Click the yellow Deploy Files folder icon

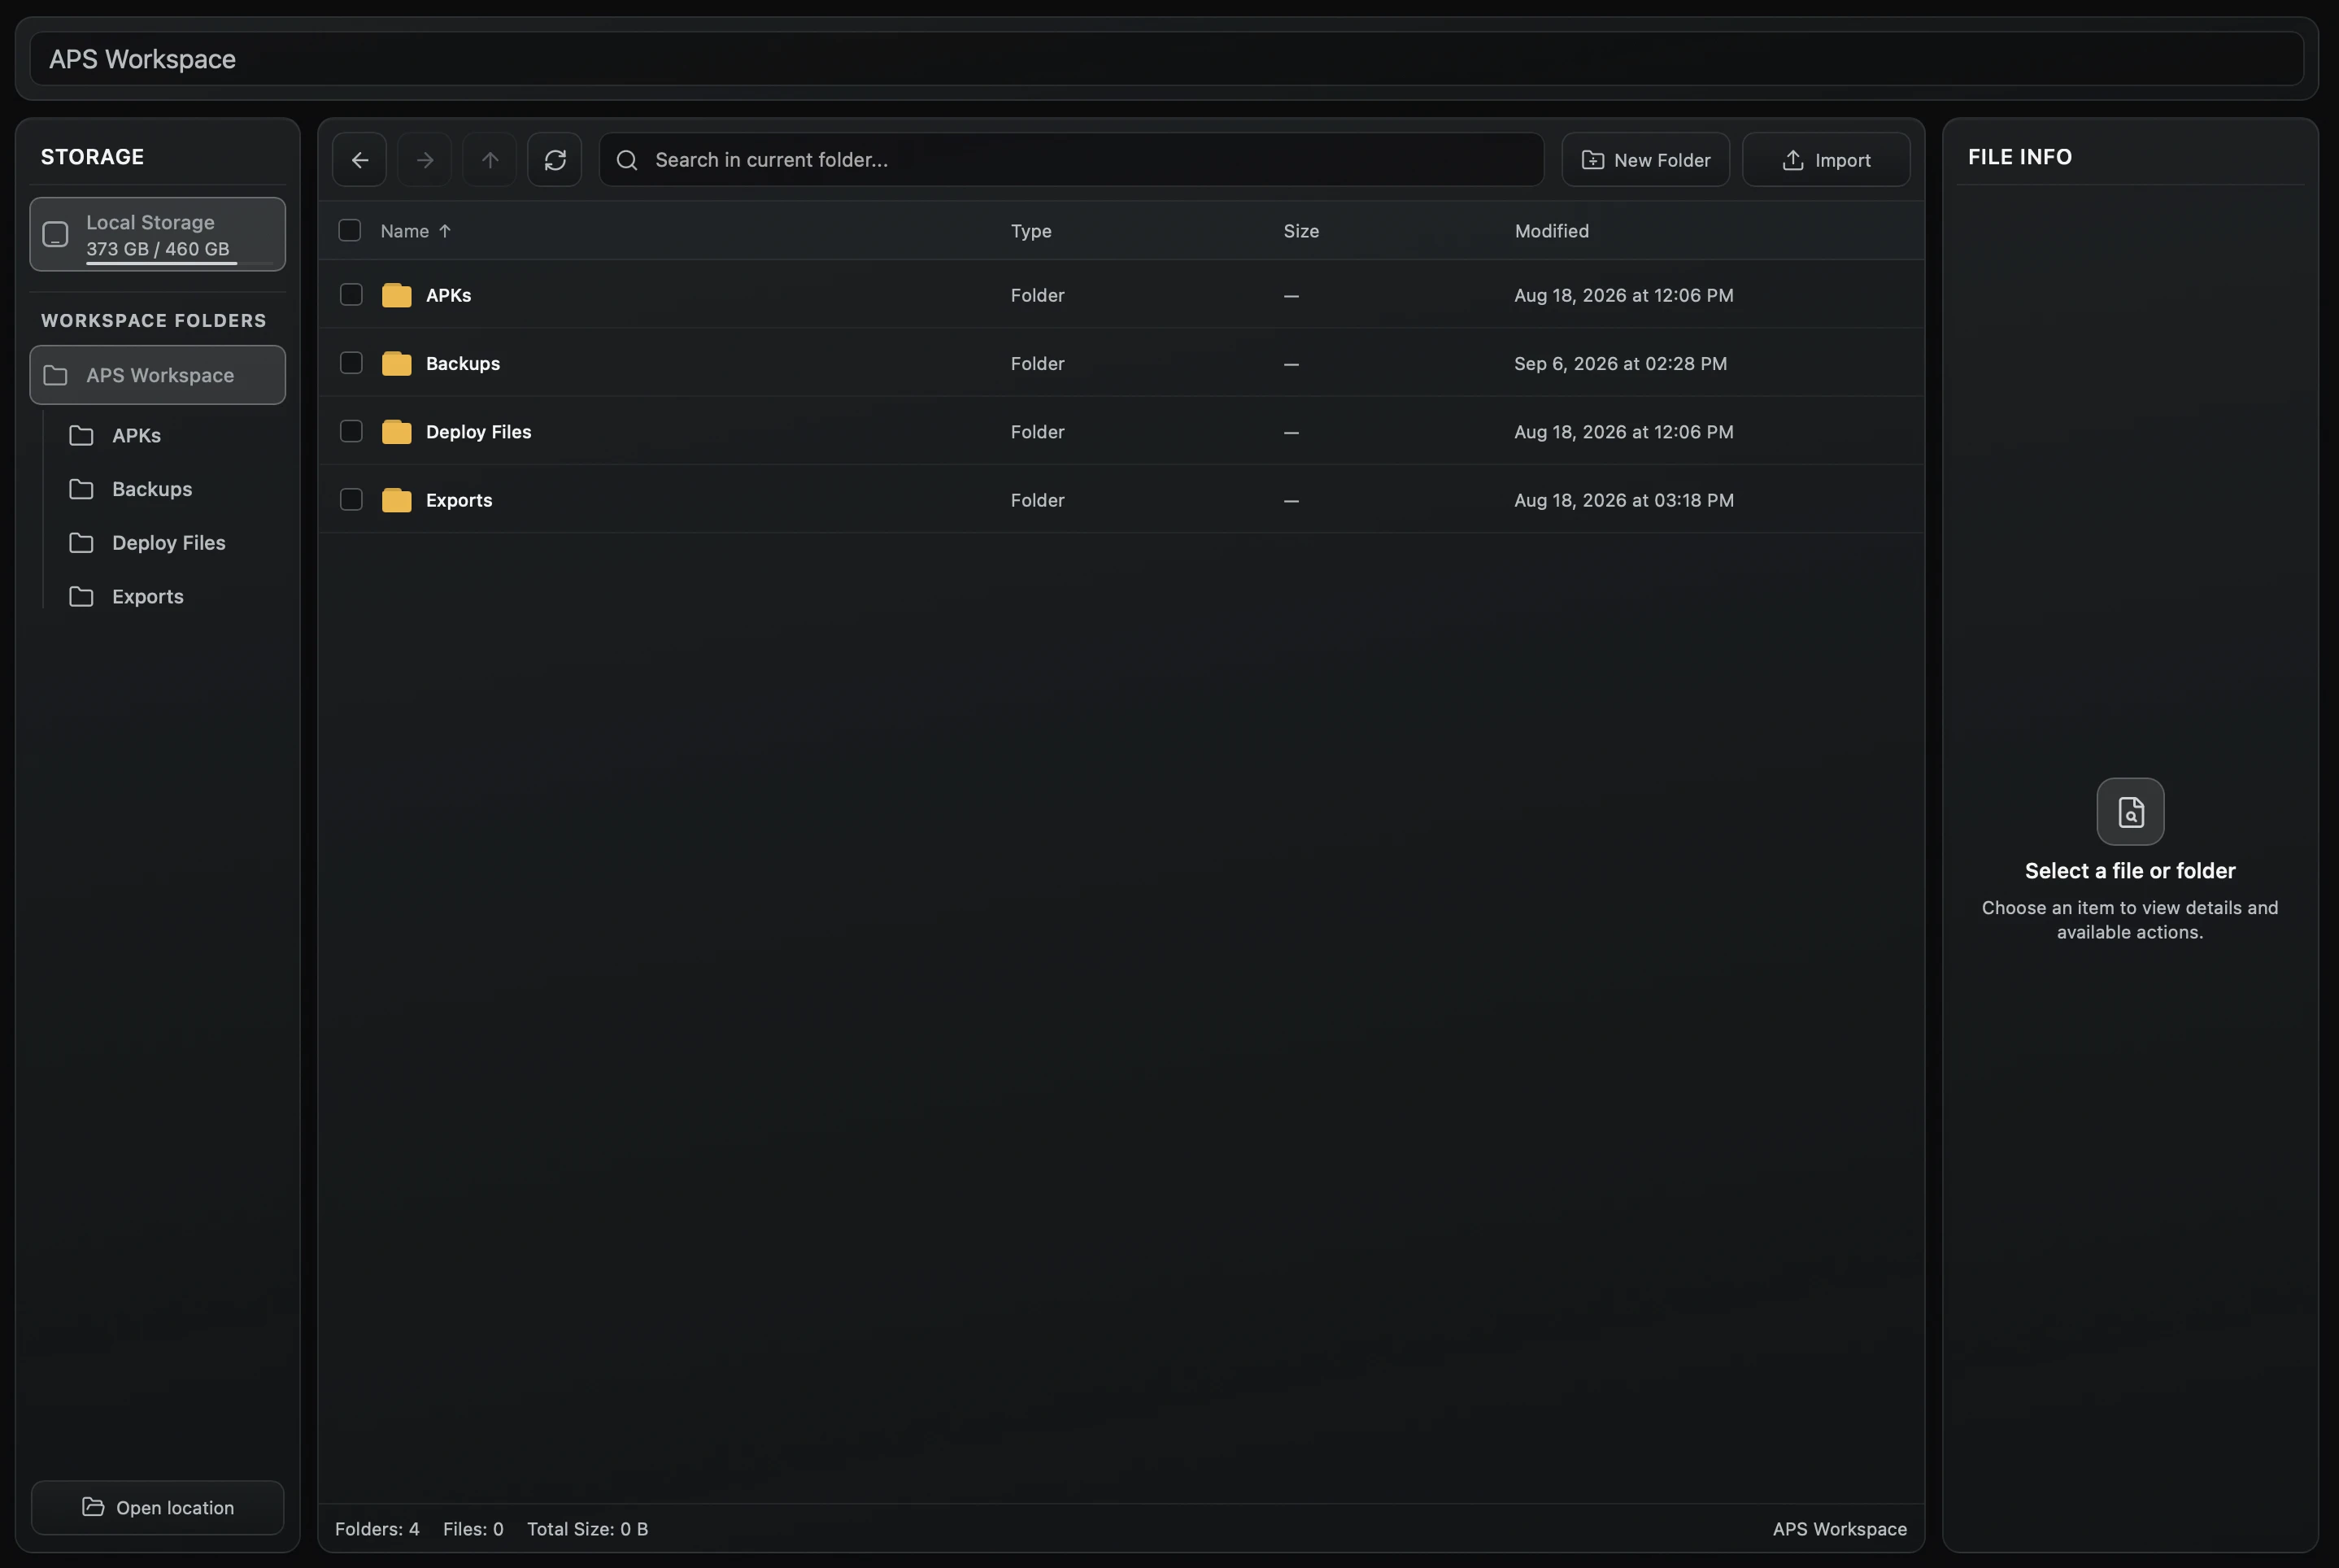pos(397,432)
